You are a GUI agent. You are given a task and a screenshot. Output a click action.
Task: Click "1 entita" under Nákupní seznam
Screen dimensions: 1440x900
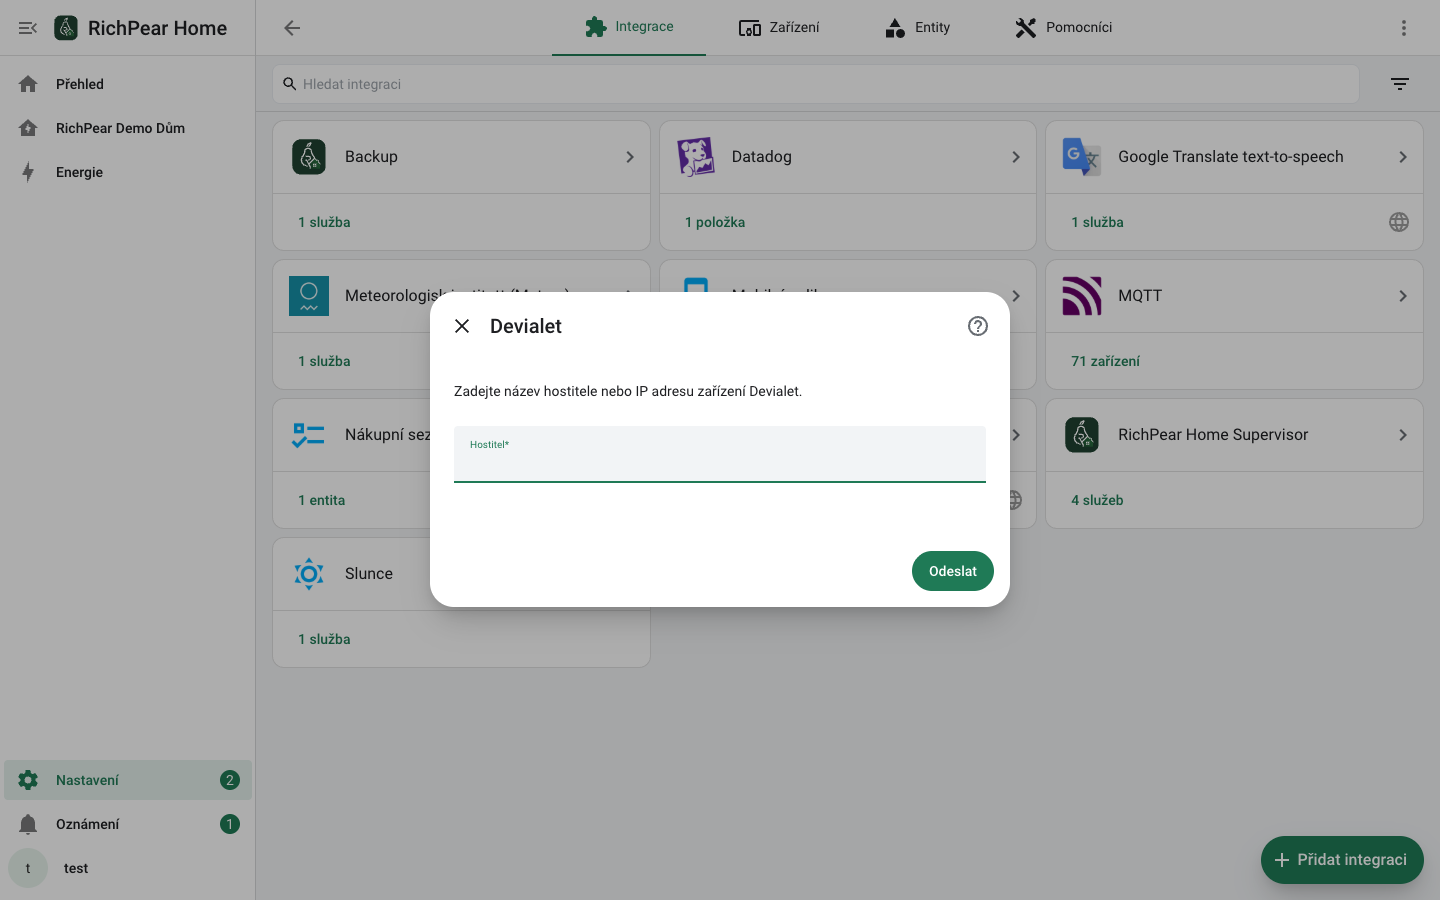pos(321,500)
